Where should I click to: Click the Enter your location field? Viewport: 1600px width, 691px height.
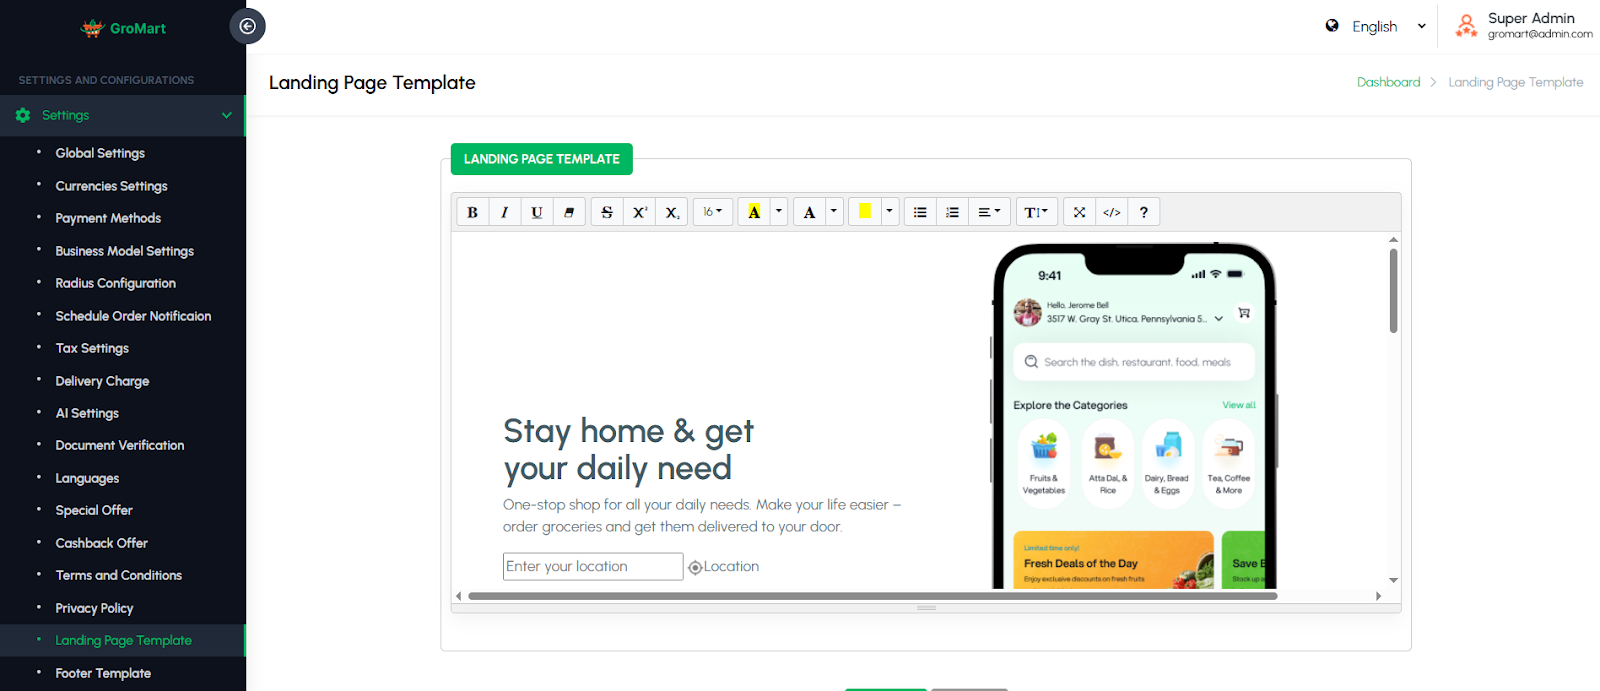pos(592,566)
